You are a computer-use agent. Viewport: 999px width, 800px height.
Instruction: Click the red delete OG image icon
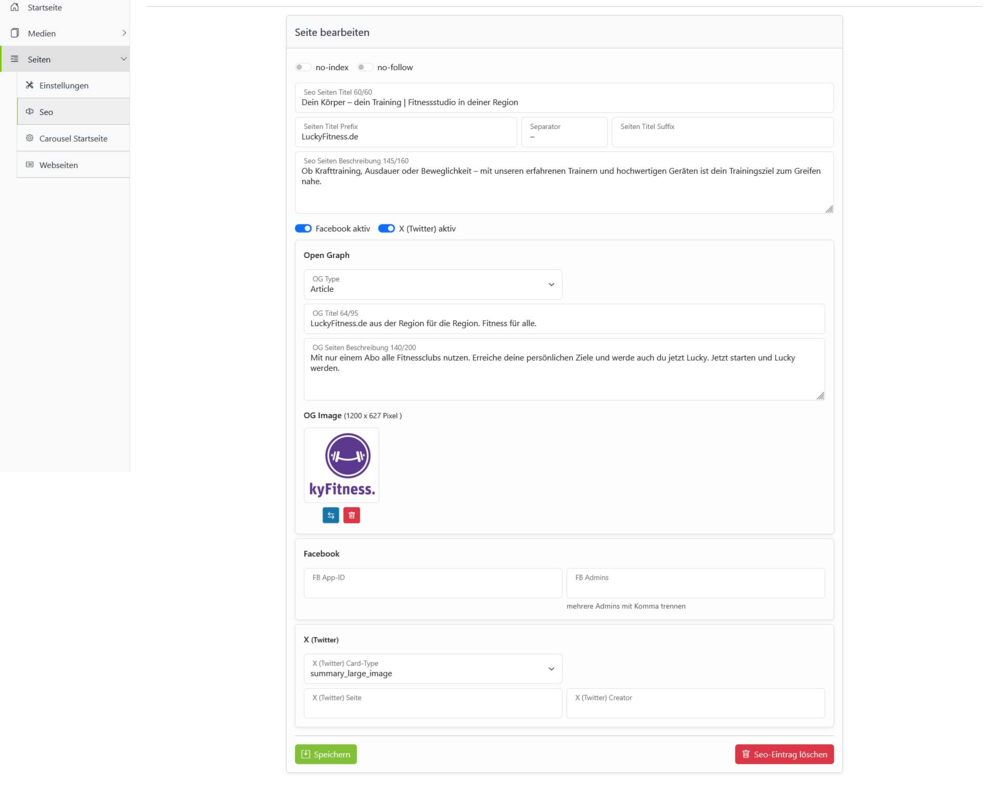(x=352, y=515)
